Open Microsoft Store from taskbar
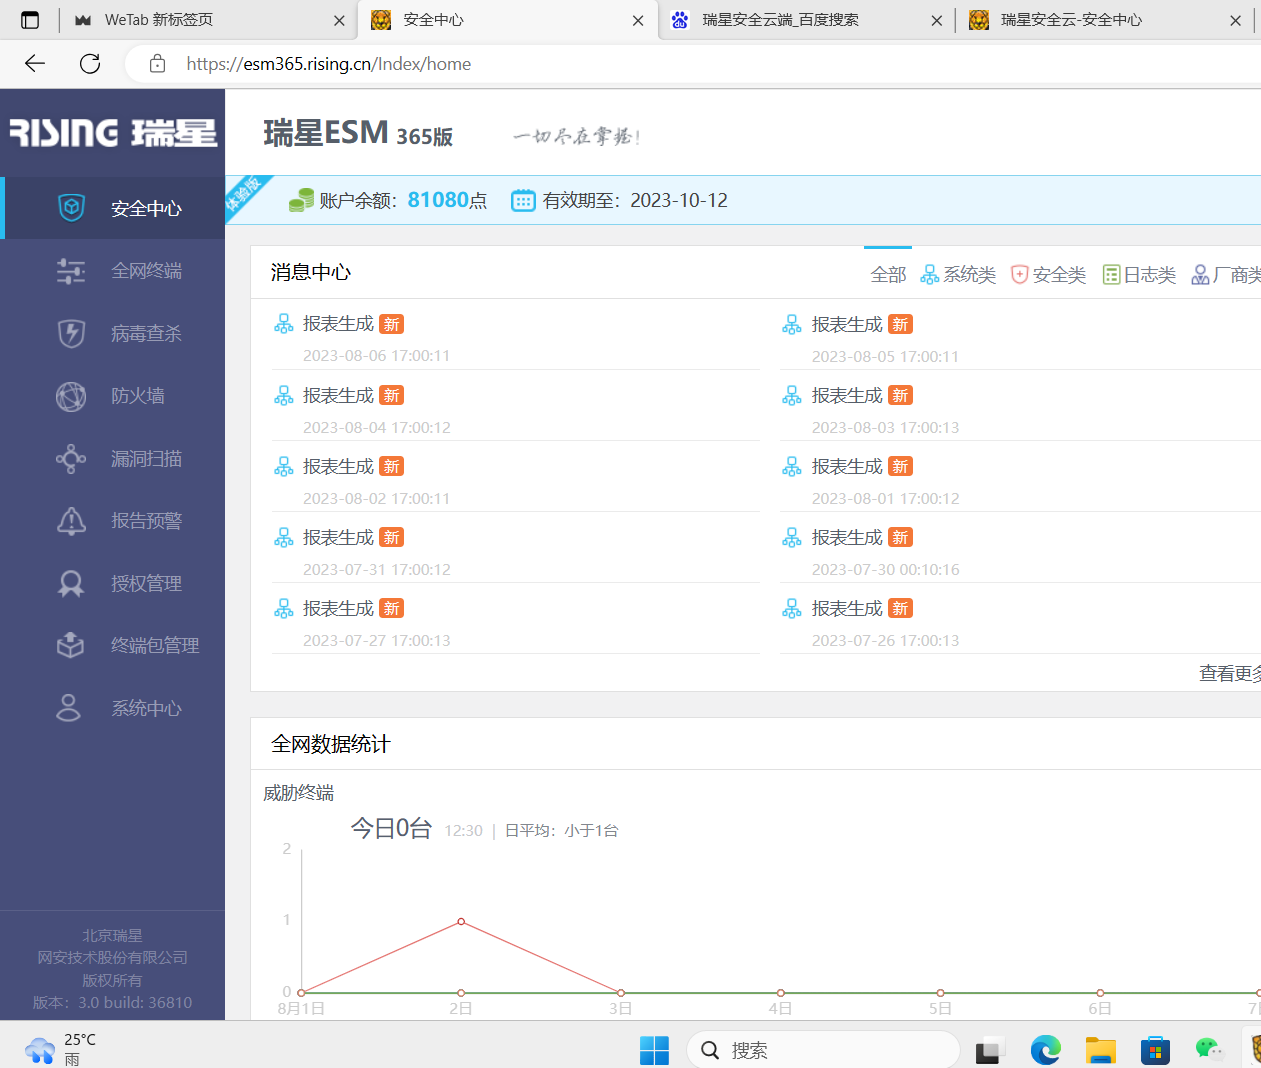 (1155, 1050)
